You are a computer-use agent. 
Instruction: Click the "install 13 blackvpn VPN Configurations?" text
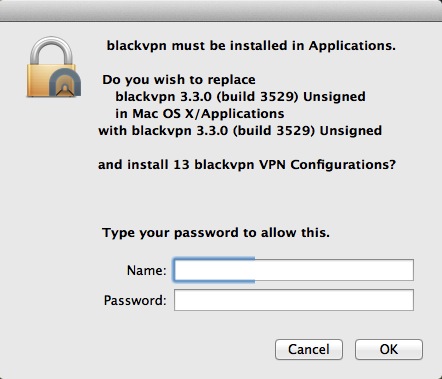pyautogui.click(x=262, y=165)
